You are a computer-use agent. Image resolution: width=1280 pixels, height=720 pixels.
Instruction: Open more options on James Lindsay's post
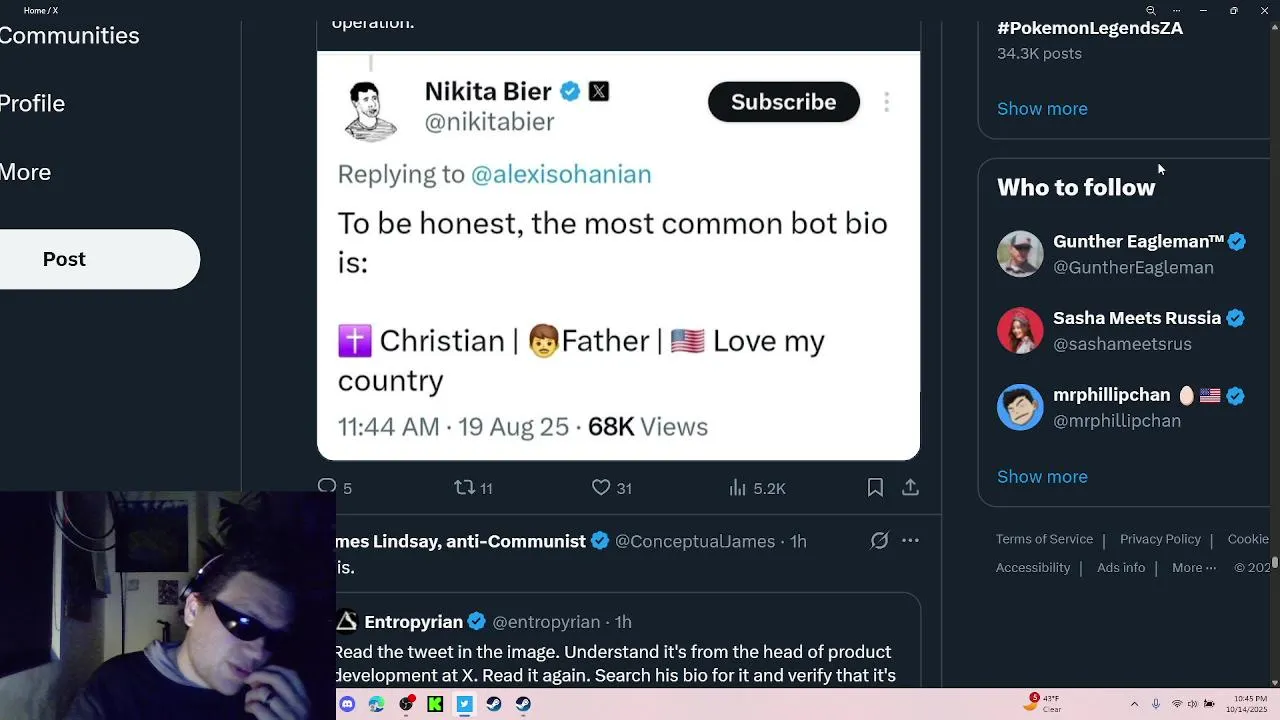tap(910, 541)
